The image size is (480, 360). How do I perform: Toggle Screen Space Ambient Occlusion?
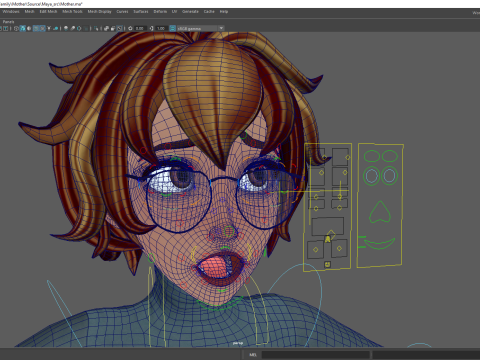pos(66,28)
